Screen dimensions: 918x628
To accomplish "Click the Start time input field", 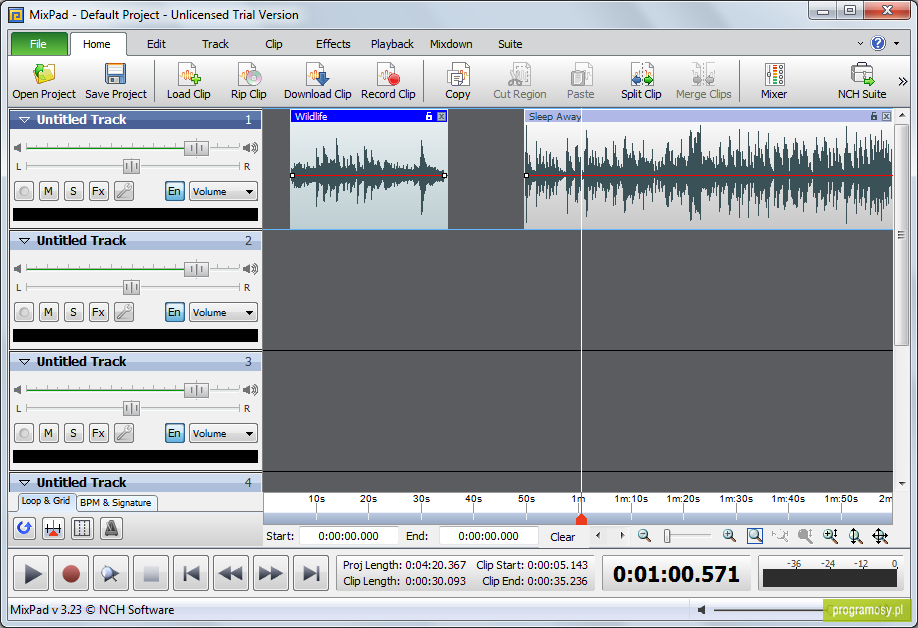I will pos(348,536).
